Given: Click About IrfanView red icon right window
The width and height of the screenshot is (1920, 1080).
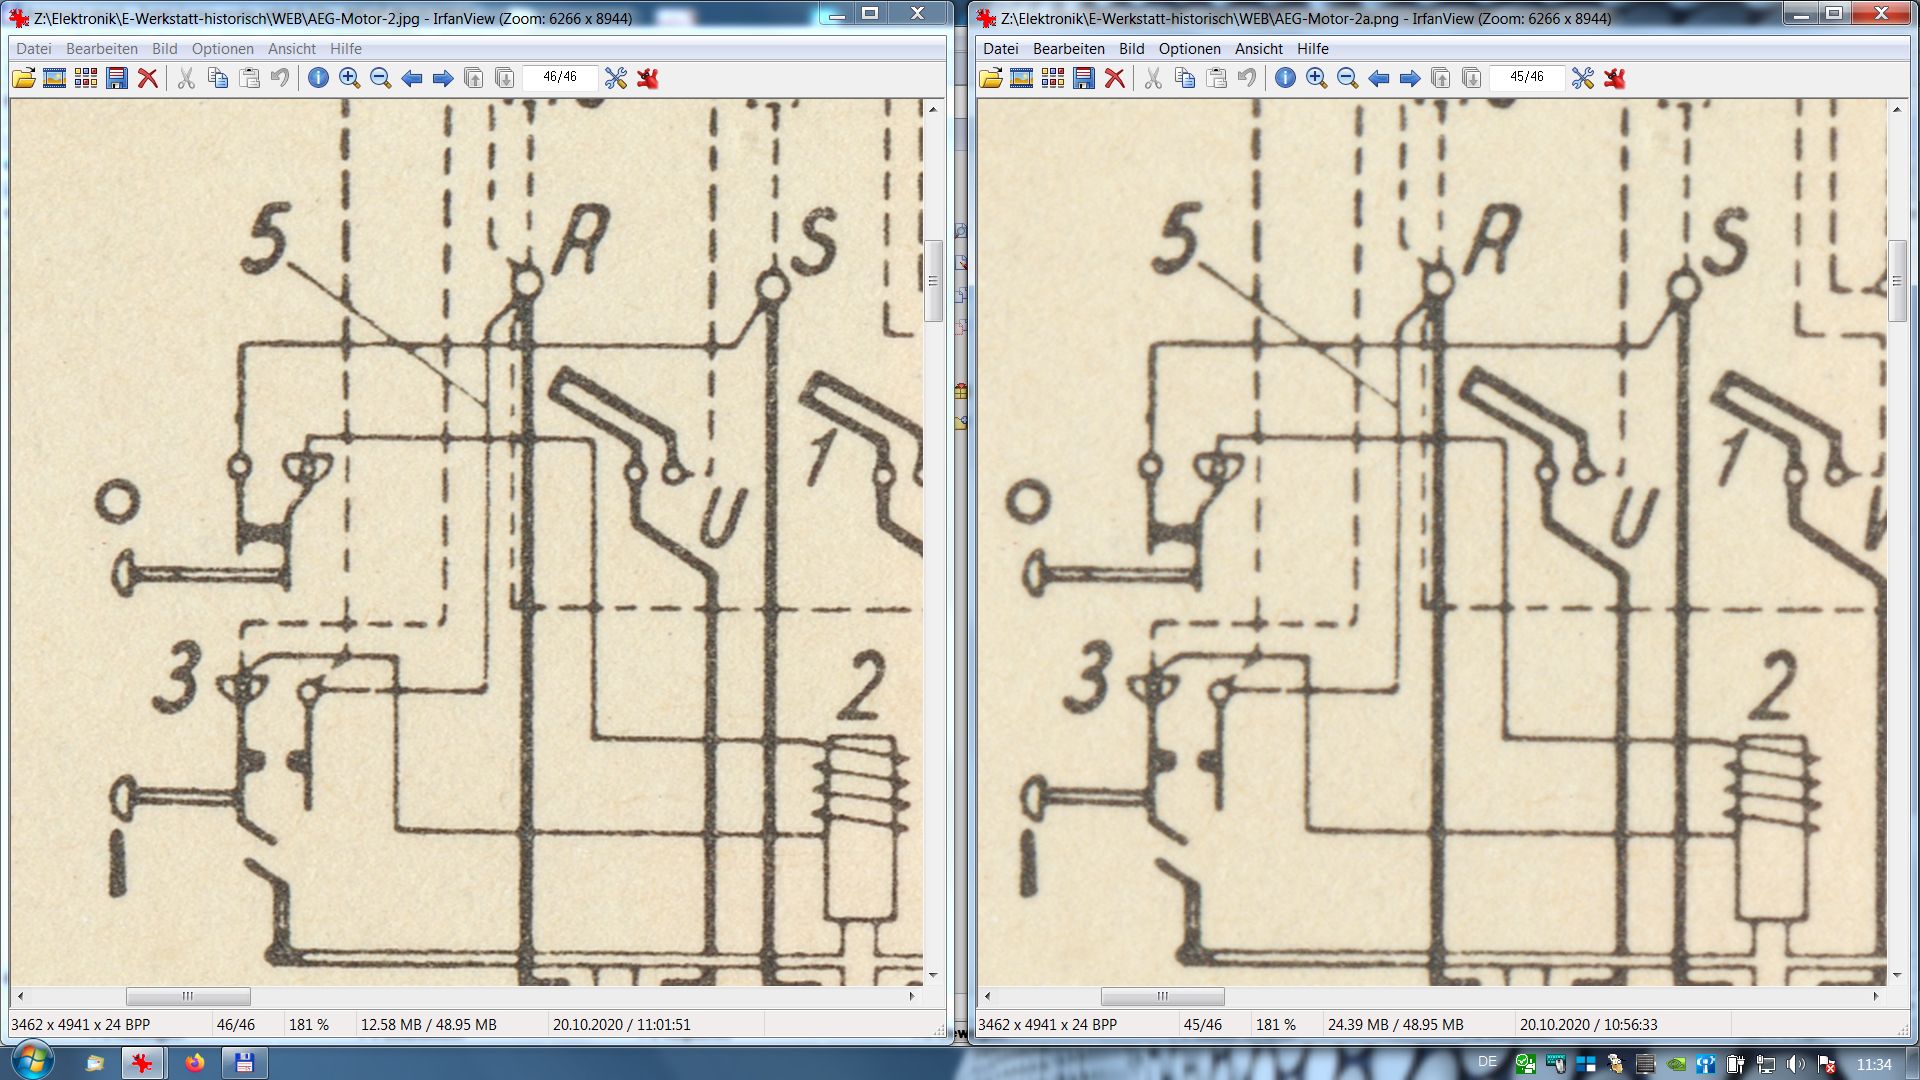Looking at the screenshot, I should pos(1614,78).
